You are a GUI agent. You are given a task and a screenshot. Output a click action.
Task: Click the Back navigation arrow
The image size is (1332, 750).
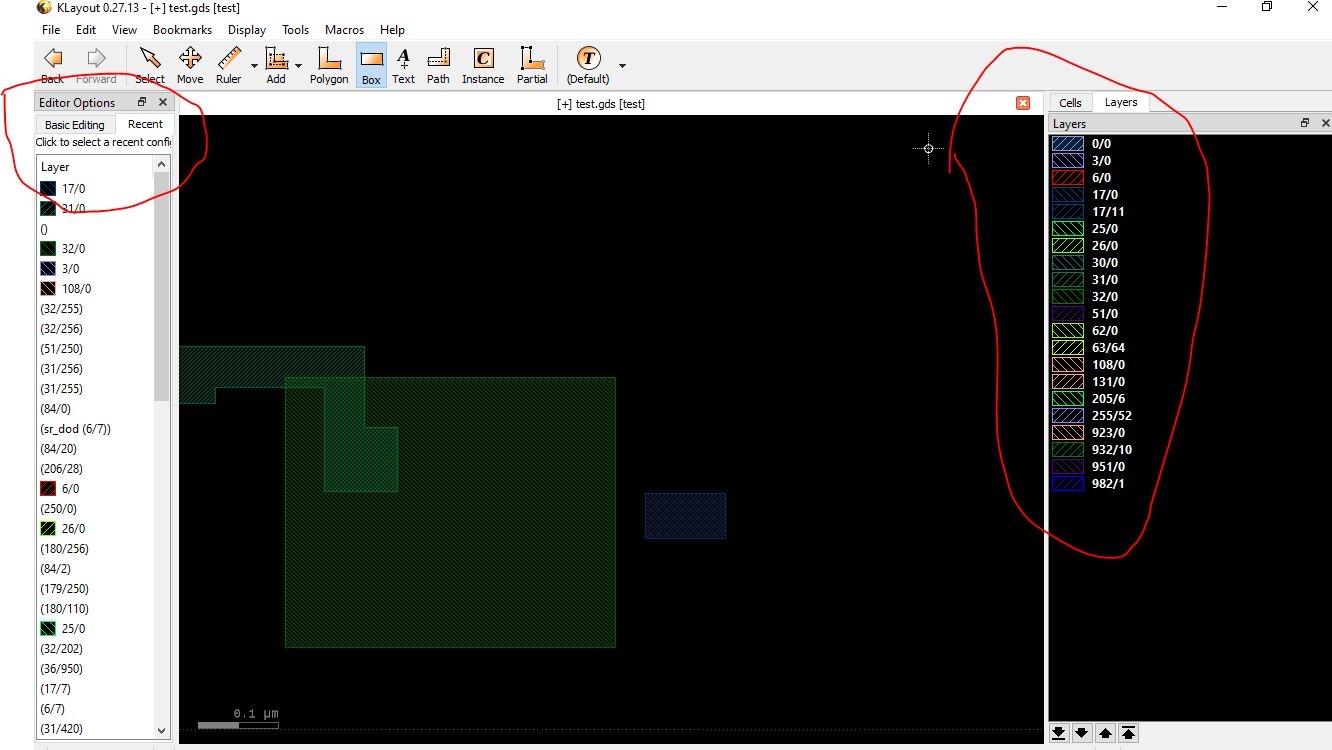click(53, 65)
